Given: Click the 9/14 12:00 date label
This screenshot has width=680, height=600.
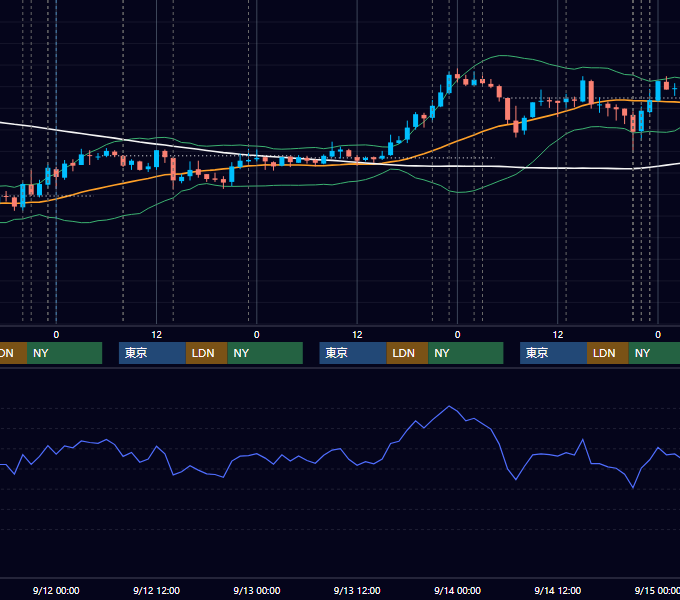Looking at the screenshot, I should [x=558, y=590].
